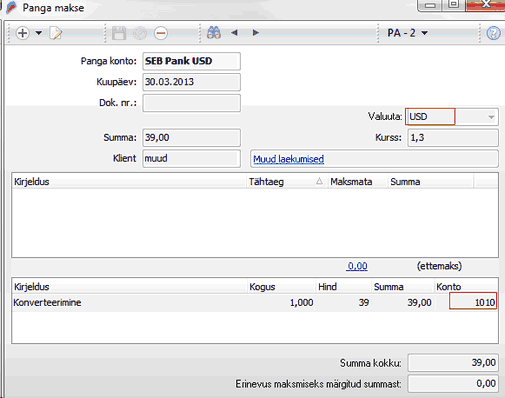The image size is (505, 398).
Task: Click the 0,00 ettemaks link
Action: click(357, 266)
